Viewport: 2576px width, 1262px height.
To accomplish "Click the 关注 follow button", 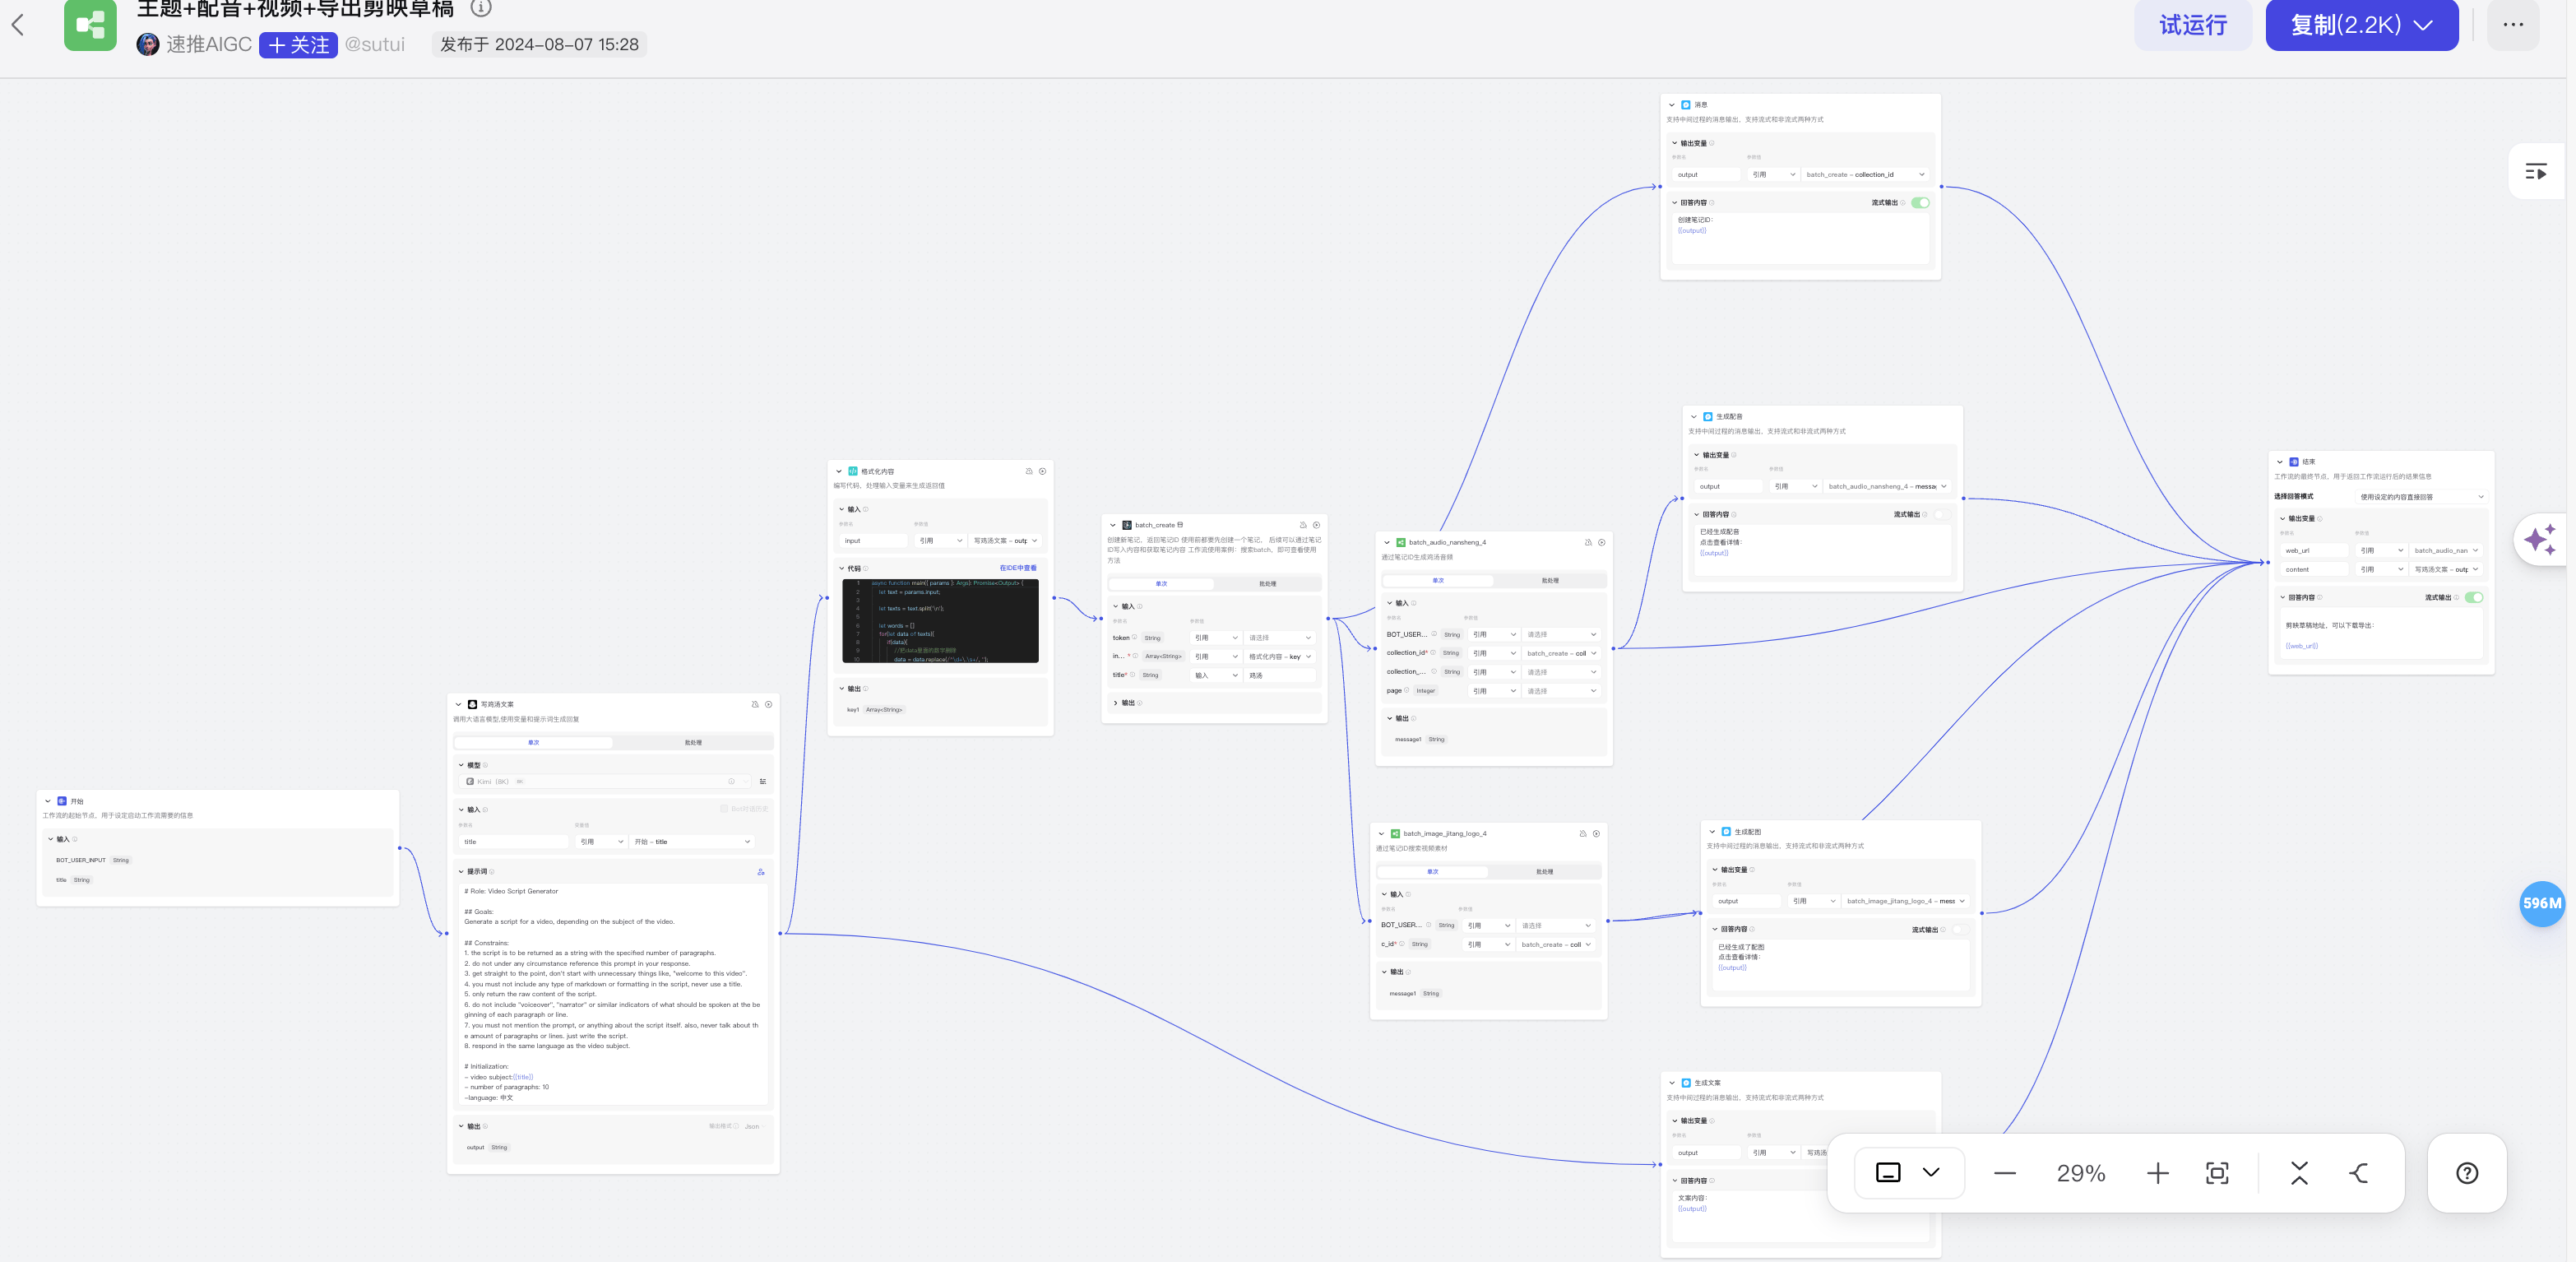I will [298, 45].
